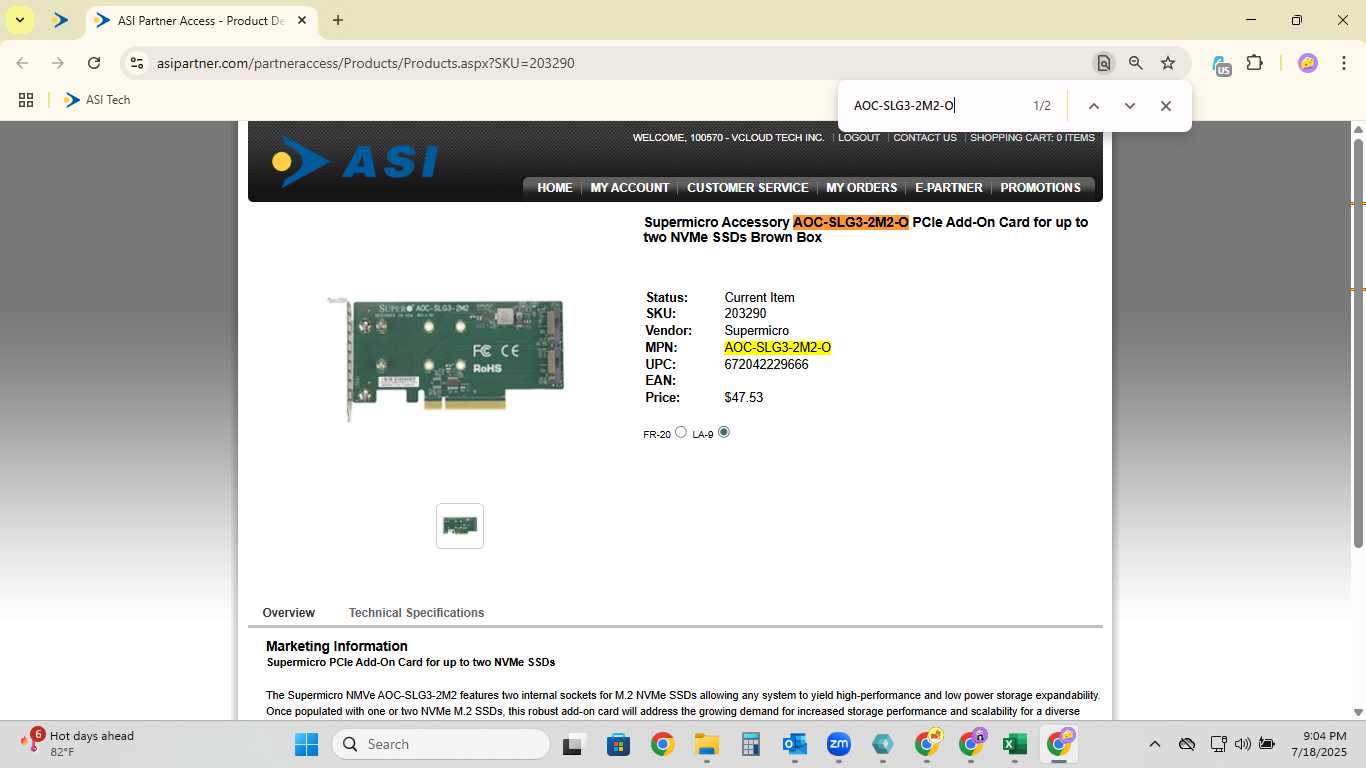Open Outlook from the taskbar
The height and width of the screenshot is (768, 1366).
[x=795, y=744]
